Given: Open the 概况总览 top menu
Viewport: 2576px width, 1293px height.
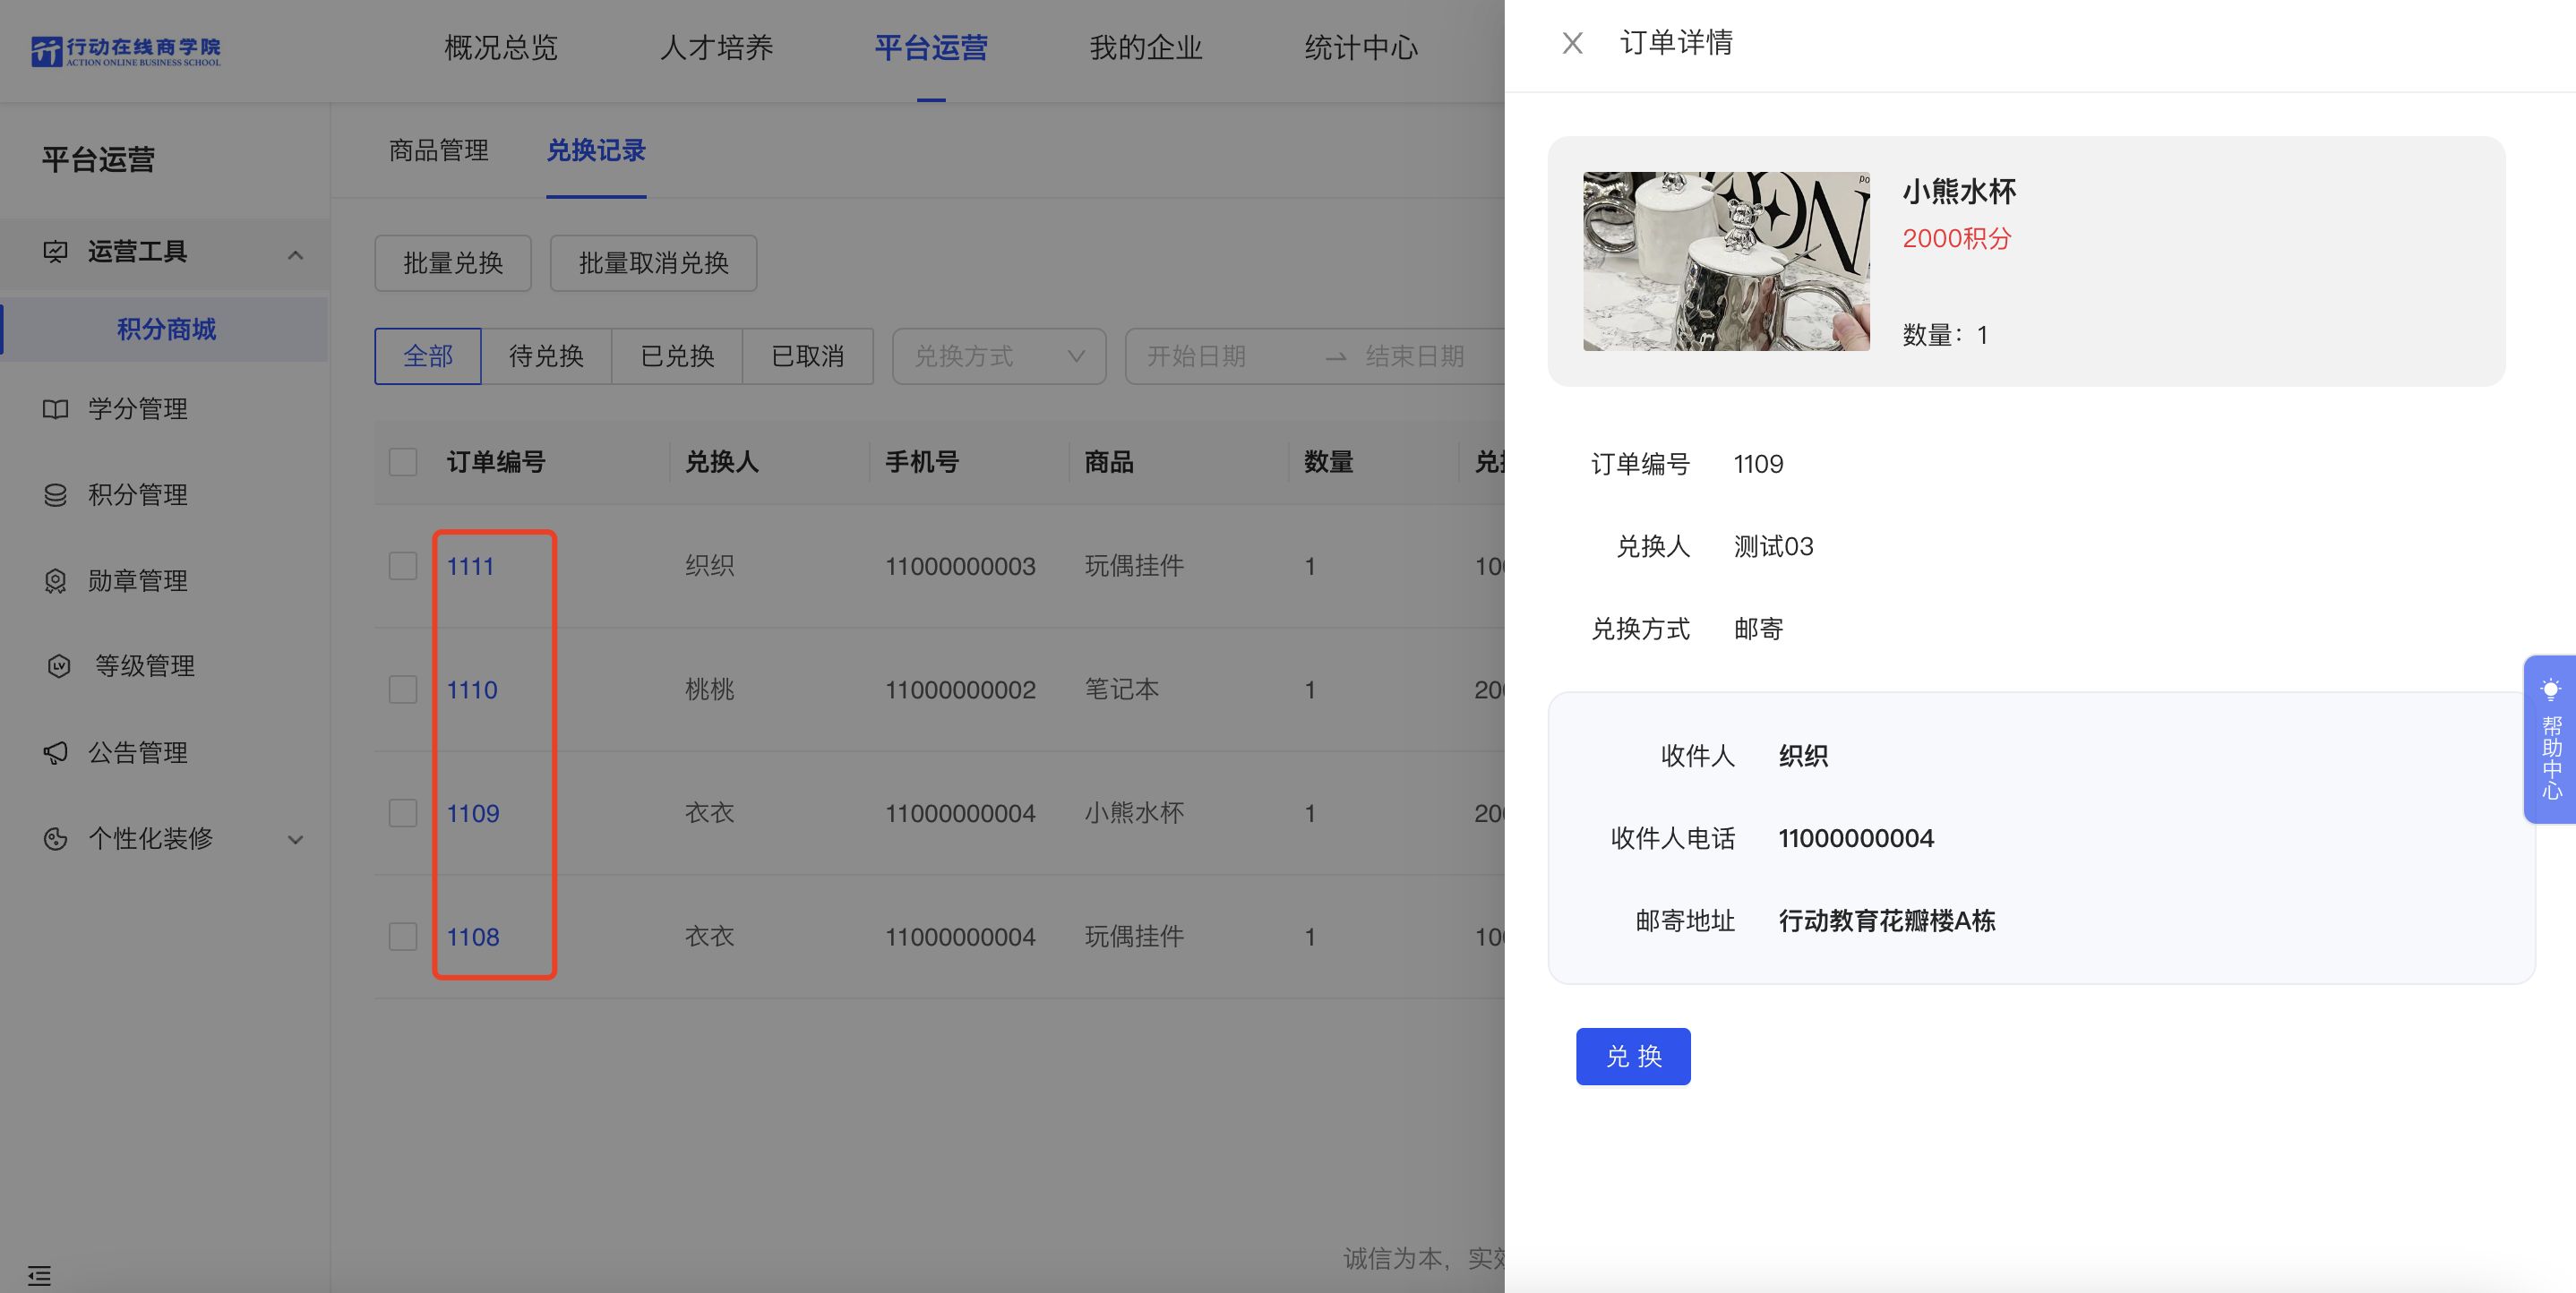Looking at the screenshot, I should point(501,48).
